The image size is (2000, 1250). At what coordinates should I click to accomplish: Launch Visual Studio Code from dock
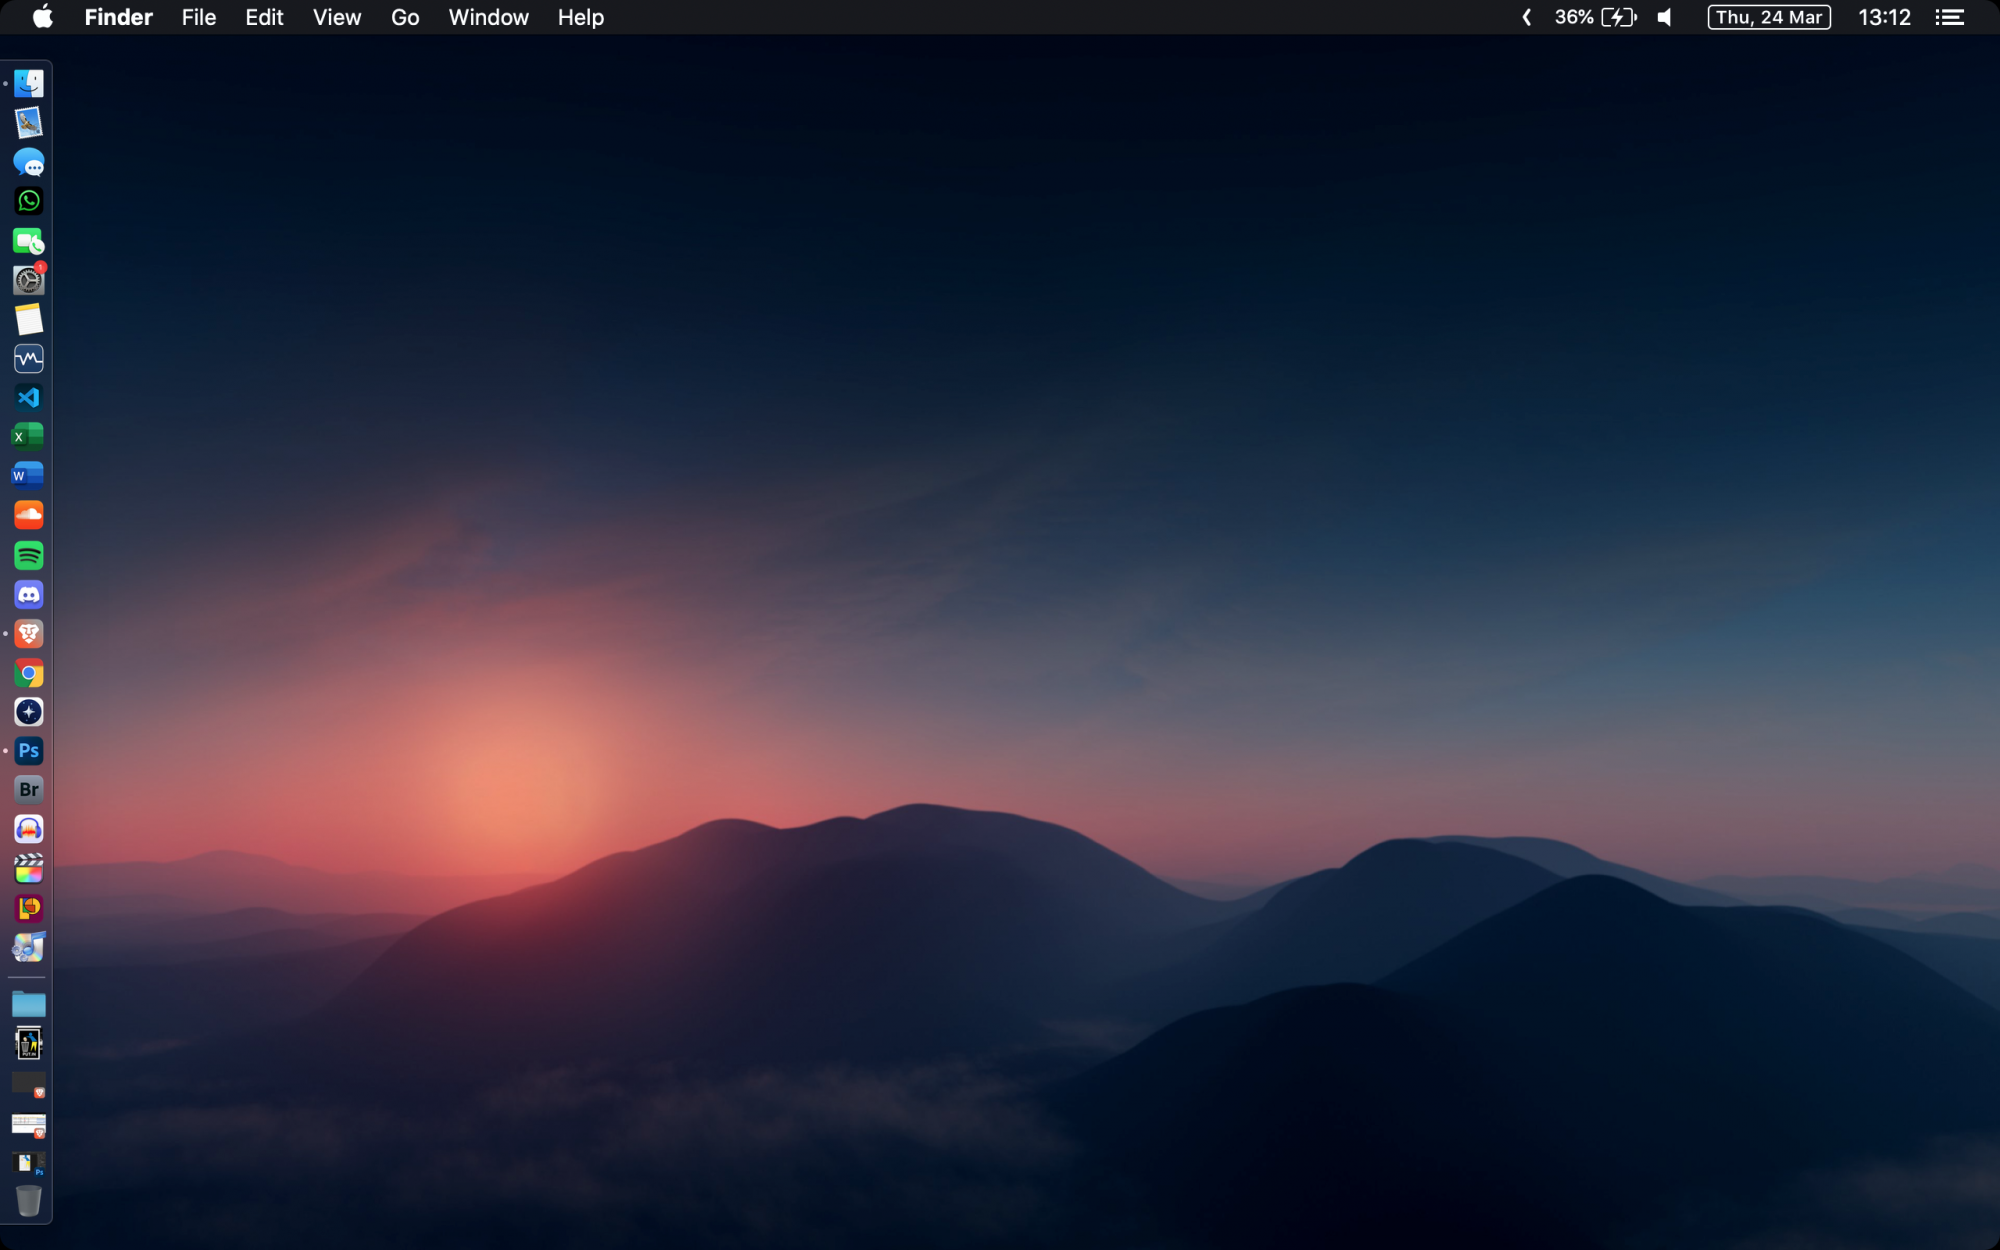29,398
